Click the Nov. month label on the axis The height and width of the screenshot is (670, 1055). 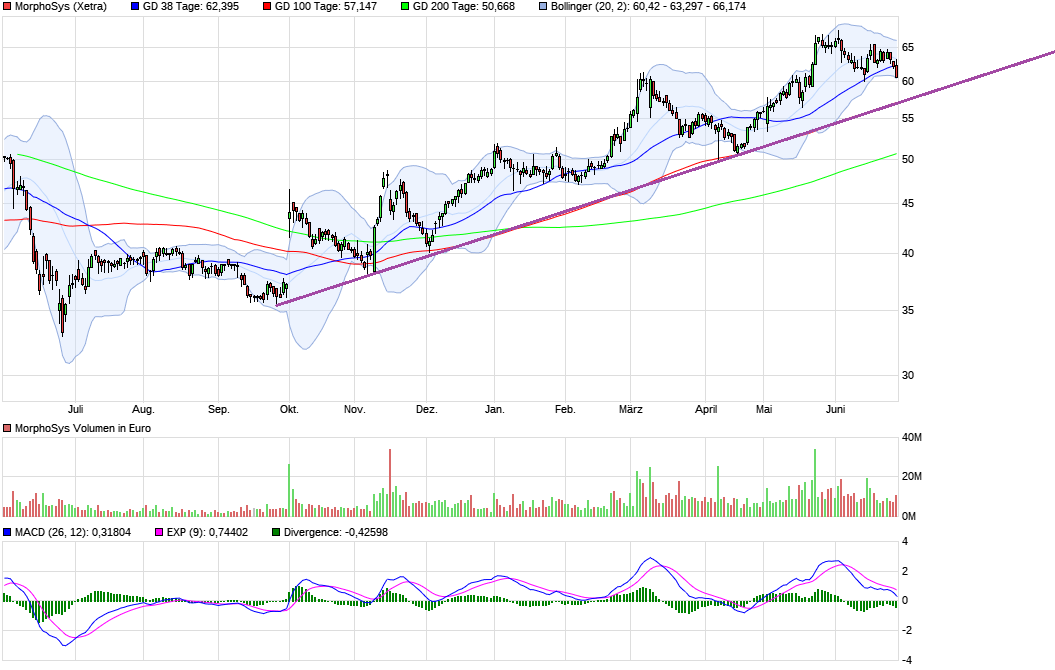[355, 409]
